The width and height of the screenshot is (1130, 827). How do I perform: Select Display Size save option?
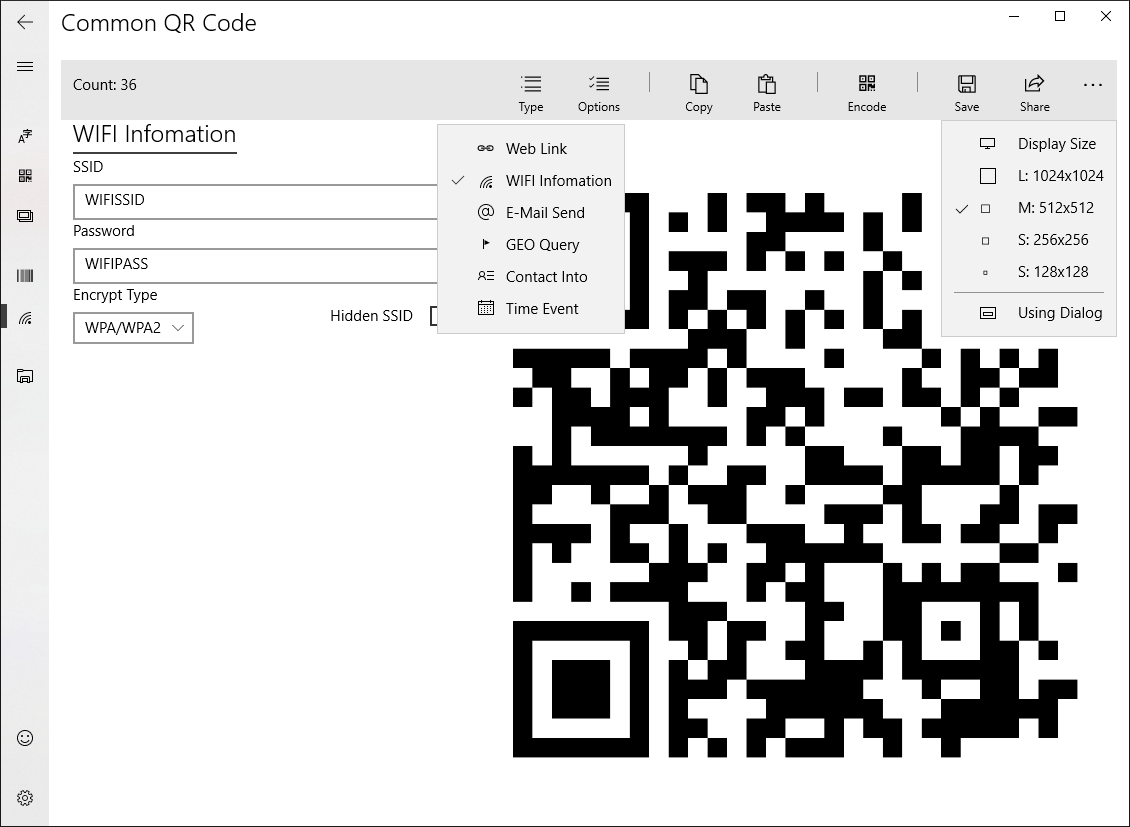[x=1028, y=143]
